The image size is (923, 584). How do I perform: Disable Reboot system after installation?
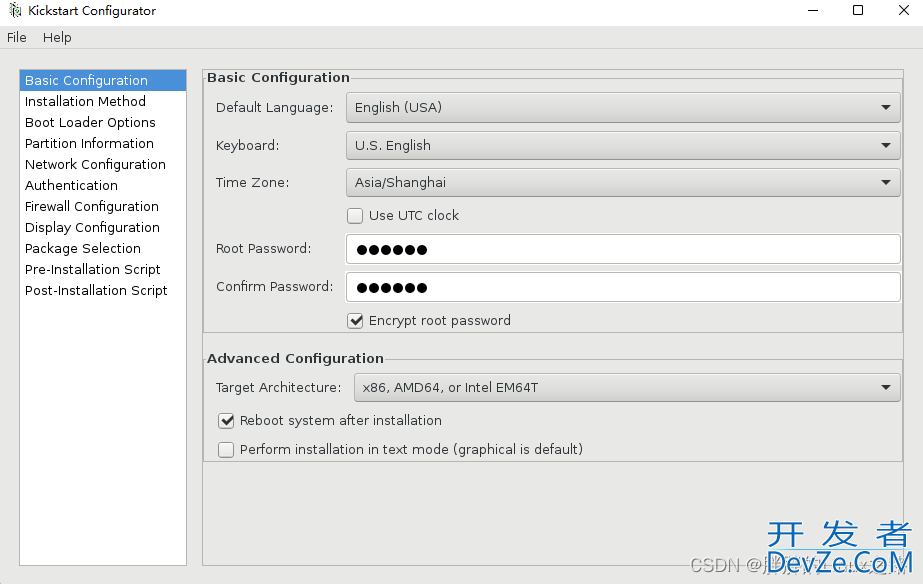pyautogui.click(x=226, y=421)
